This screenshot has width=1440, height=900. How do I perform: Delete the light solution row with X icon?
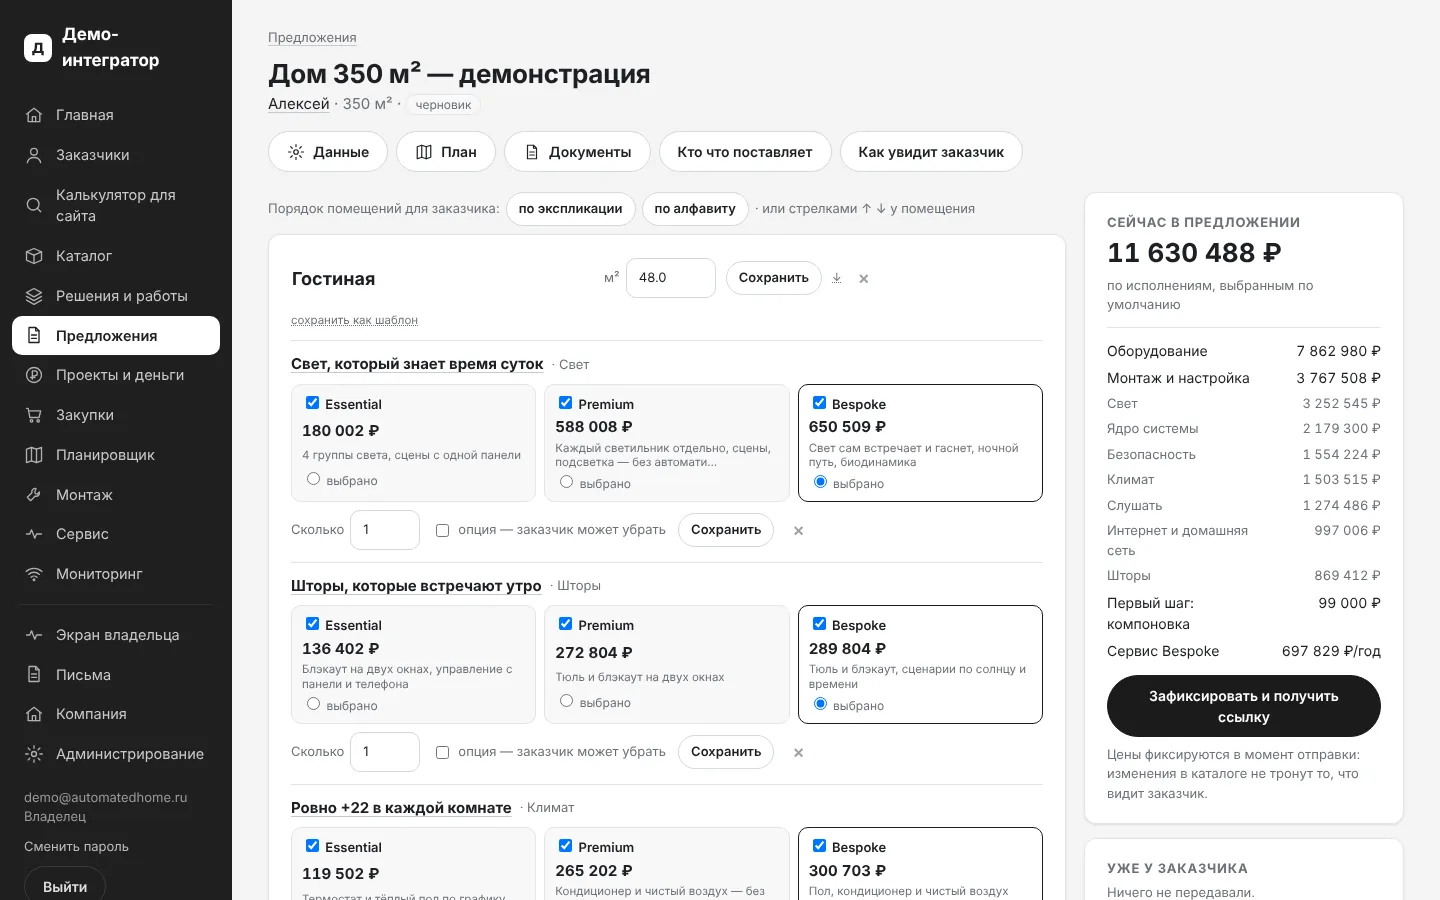pos(798,531)
